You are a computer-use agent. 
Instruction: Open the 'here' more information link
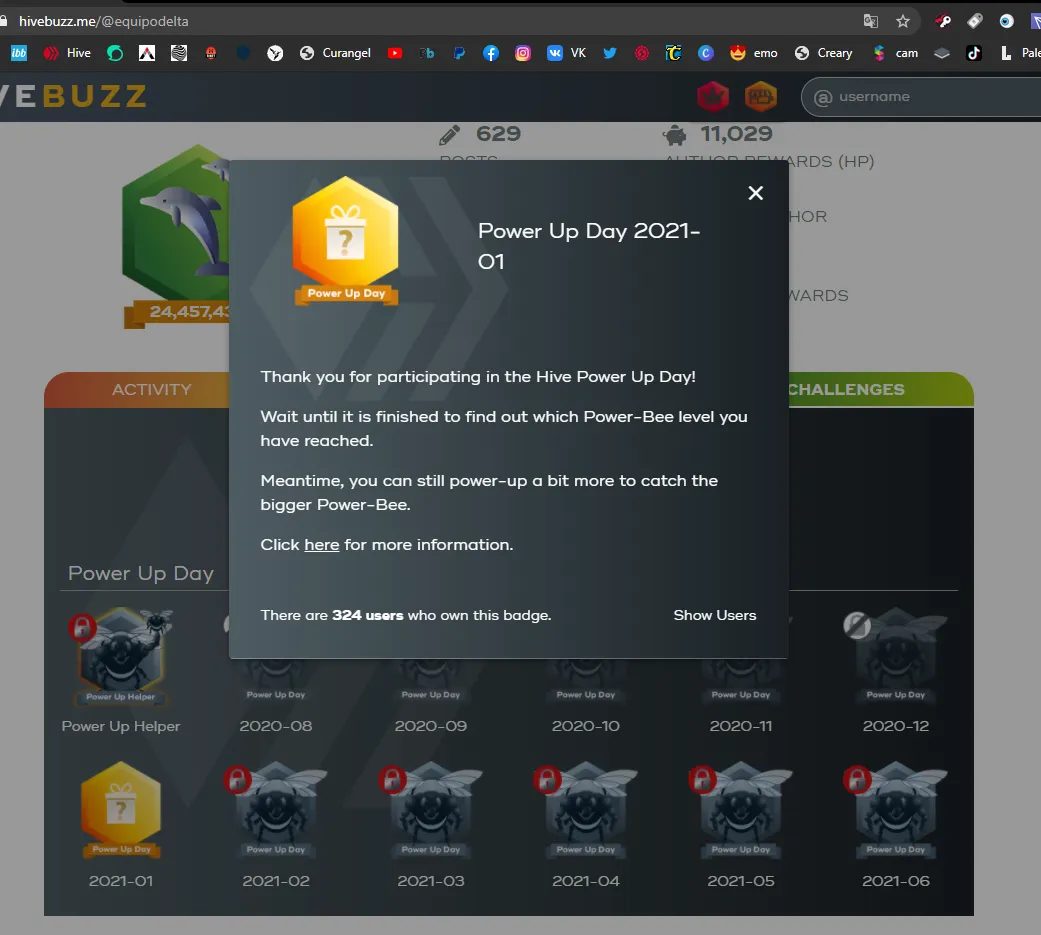click(x=321, y=545)
